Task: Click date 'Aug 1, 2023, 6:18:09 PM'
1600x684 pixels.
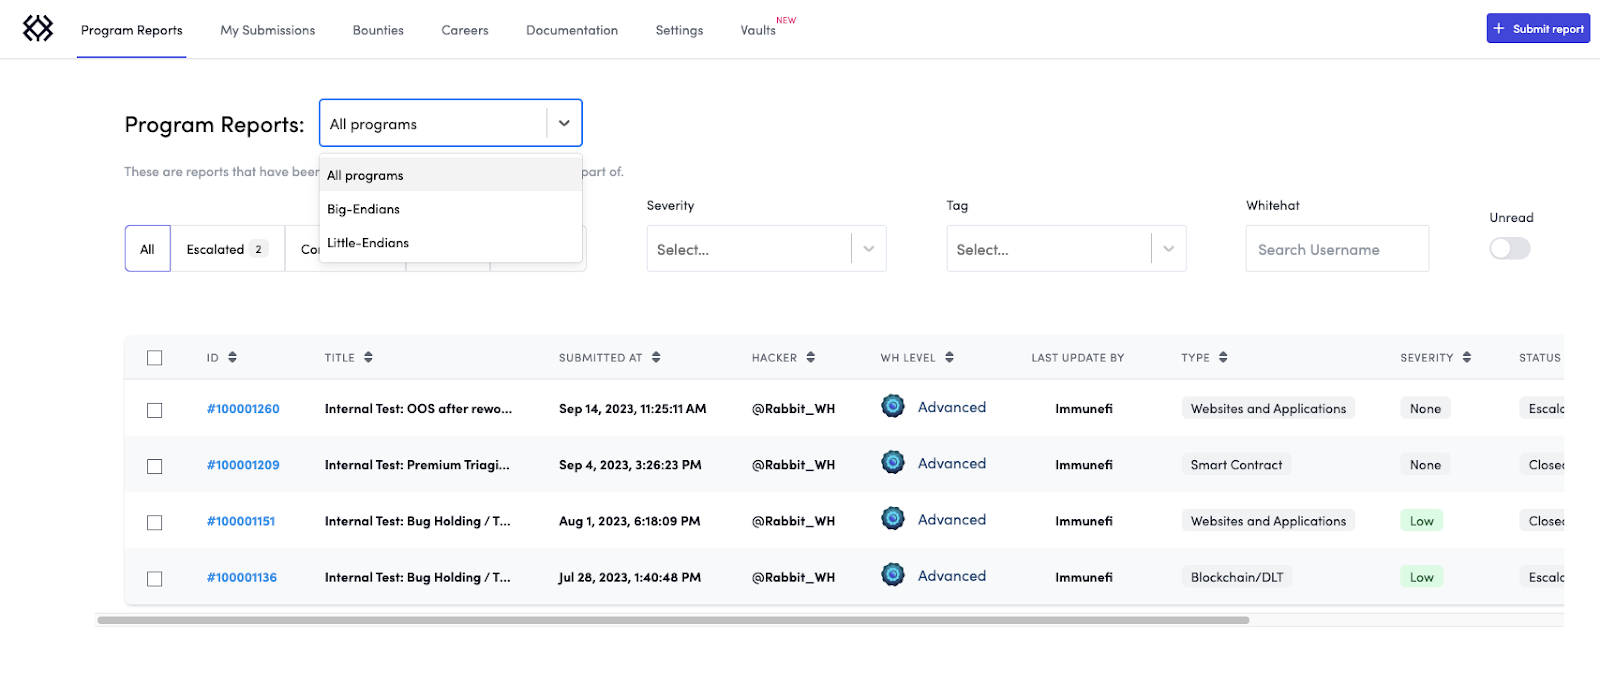Action: pyautogui.click(x=629, y=521)
